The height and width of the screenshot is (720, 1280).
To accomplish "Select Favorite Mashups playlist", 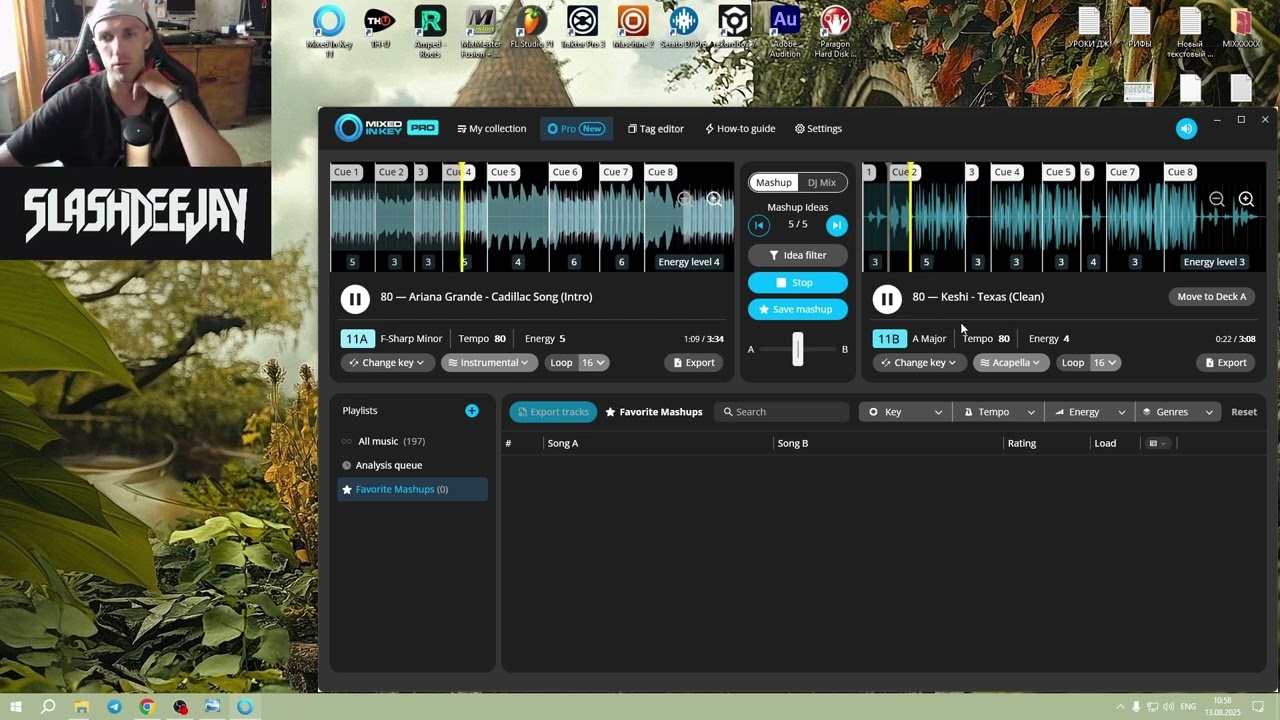I will 412,489.
